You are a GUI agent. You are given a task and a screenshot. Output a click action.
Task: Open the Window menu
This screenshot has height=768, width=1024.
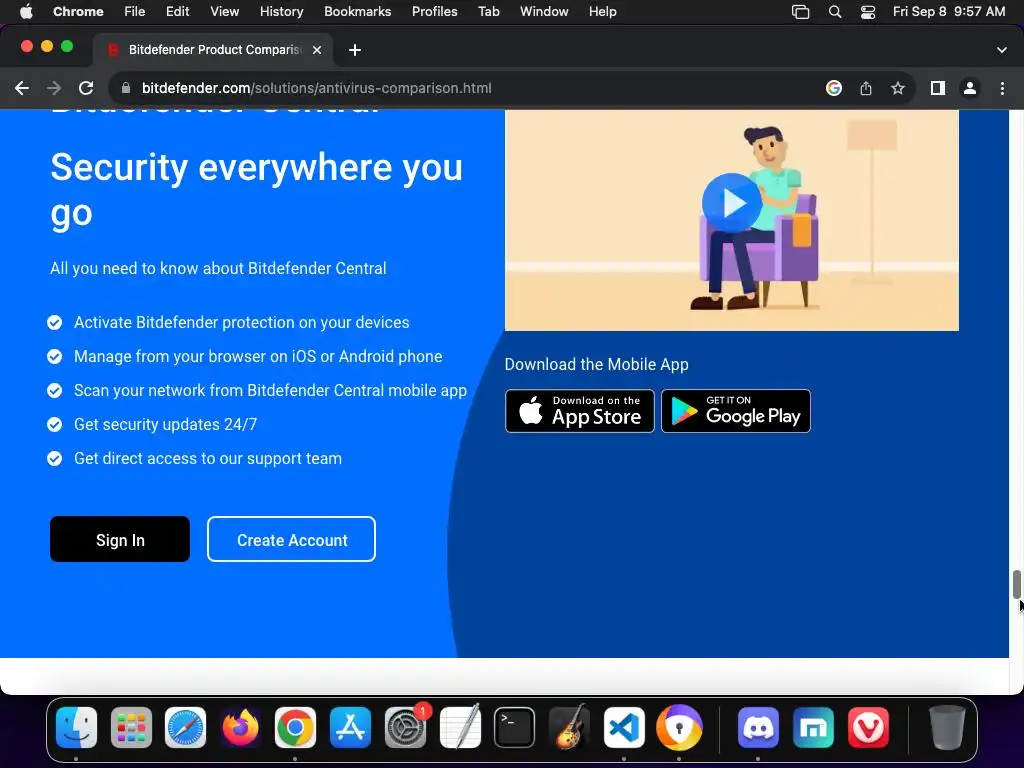pos(544,12)
